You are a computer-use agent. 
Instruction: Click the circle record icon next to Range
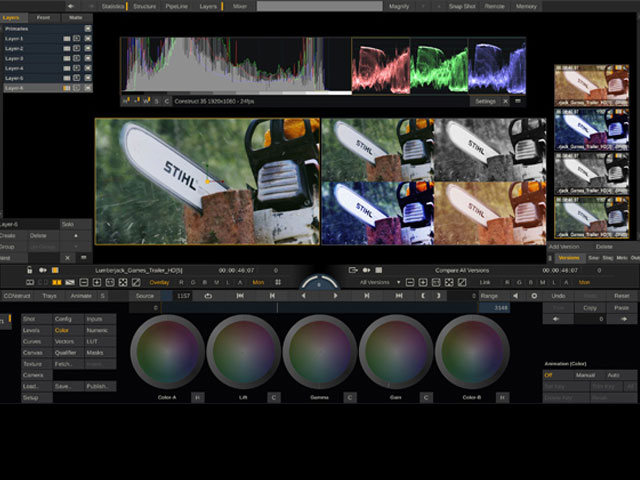point(534,296)
